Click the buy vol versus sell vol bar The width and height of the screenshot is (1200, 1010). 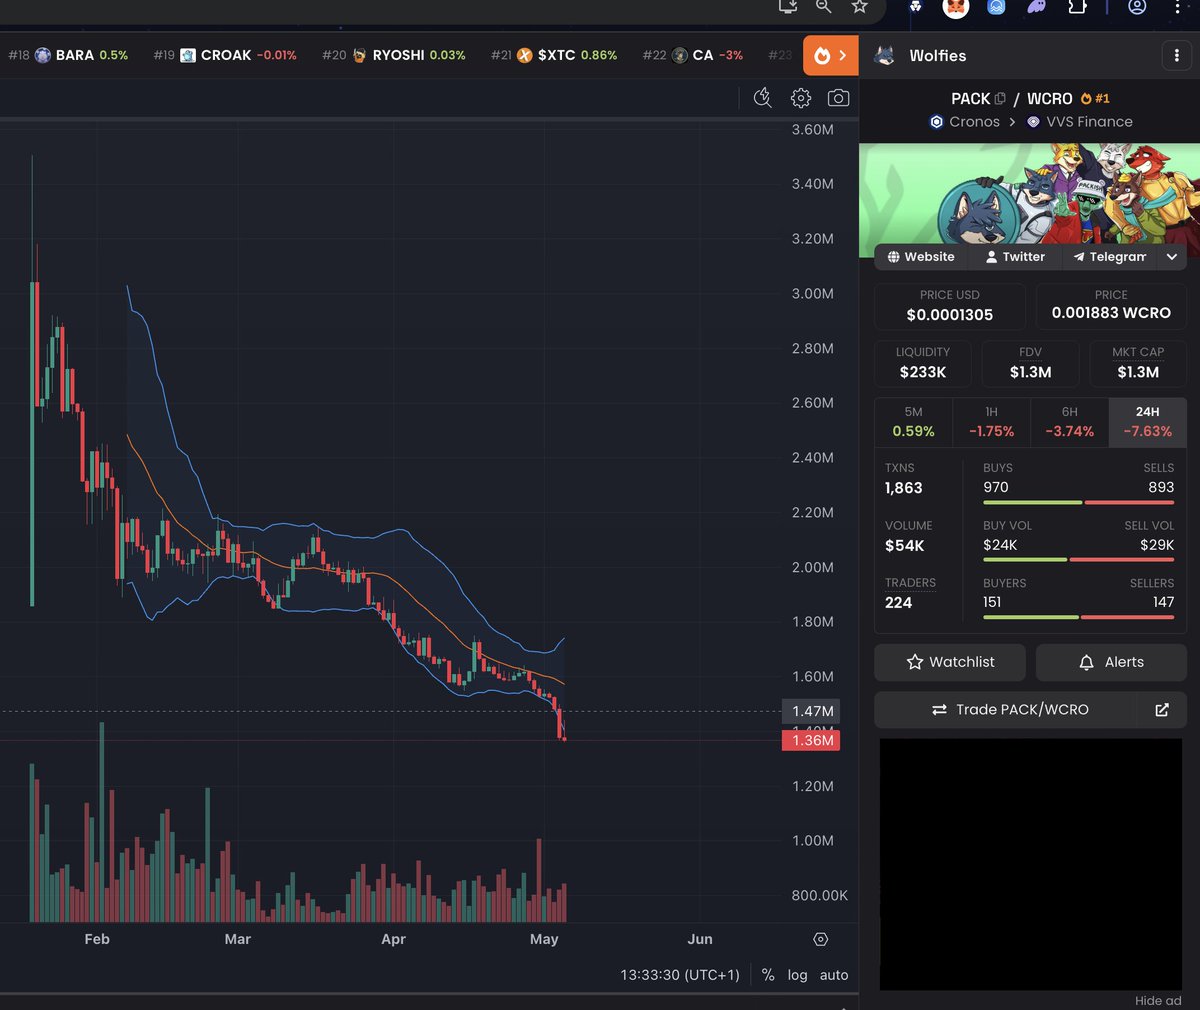pyautogui.click(x=1079, y=559)
